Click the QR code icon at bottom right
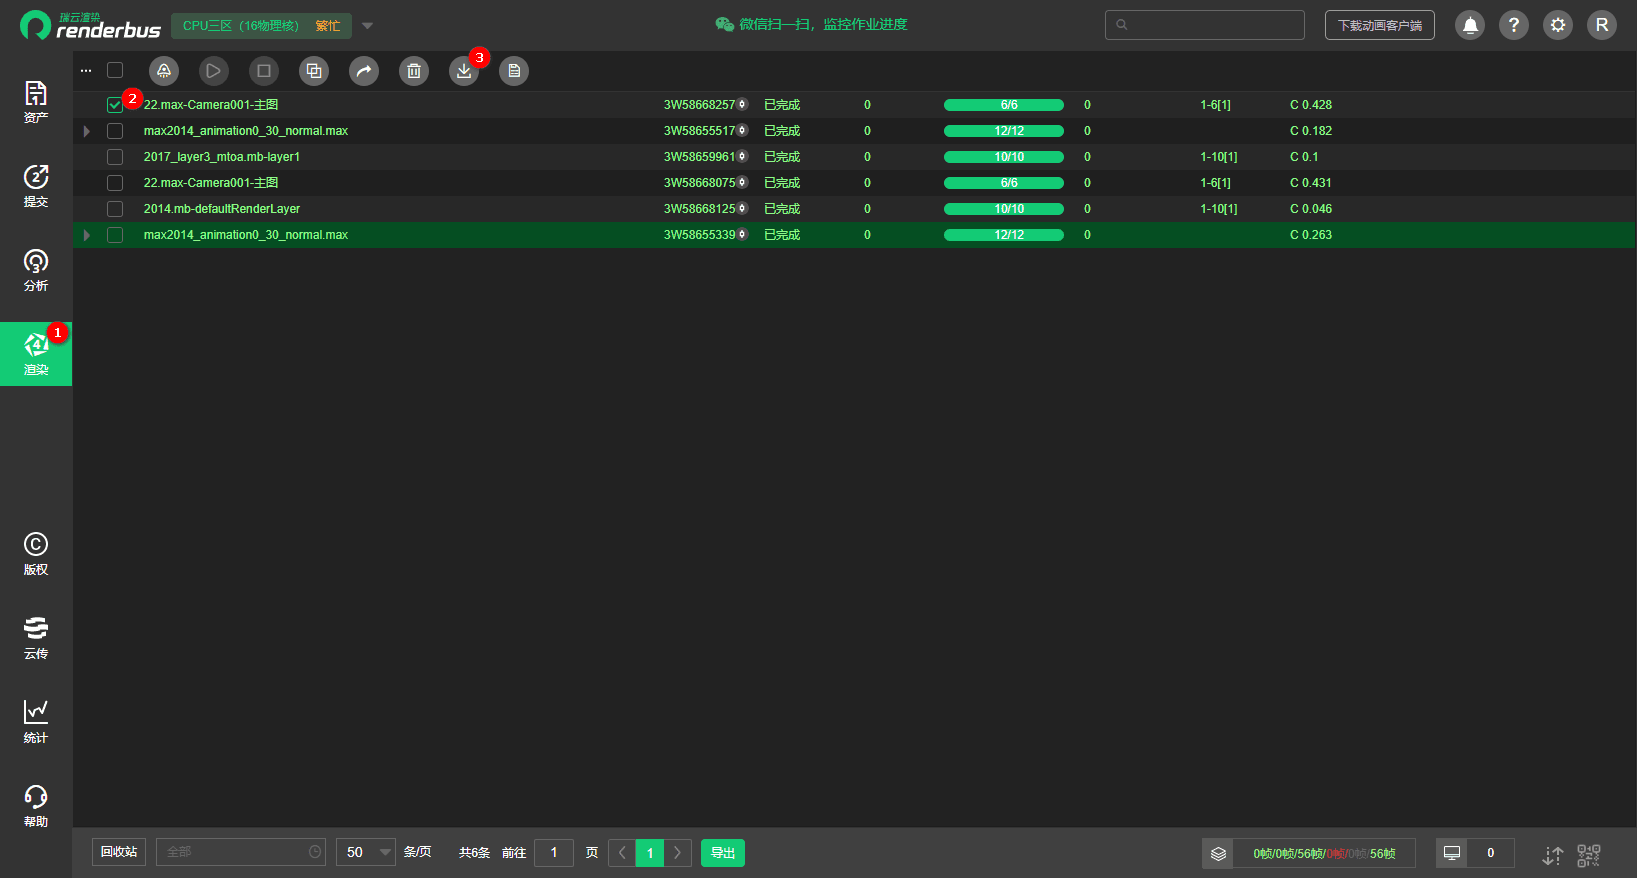Screen dimensions: 1637x878 coord(1588,855)
